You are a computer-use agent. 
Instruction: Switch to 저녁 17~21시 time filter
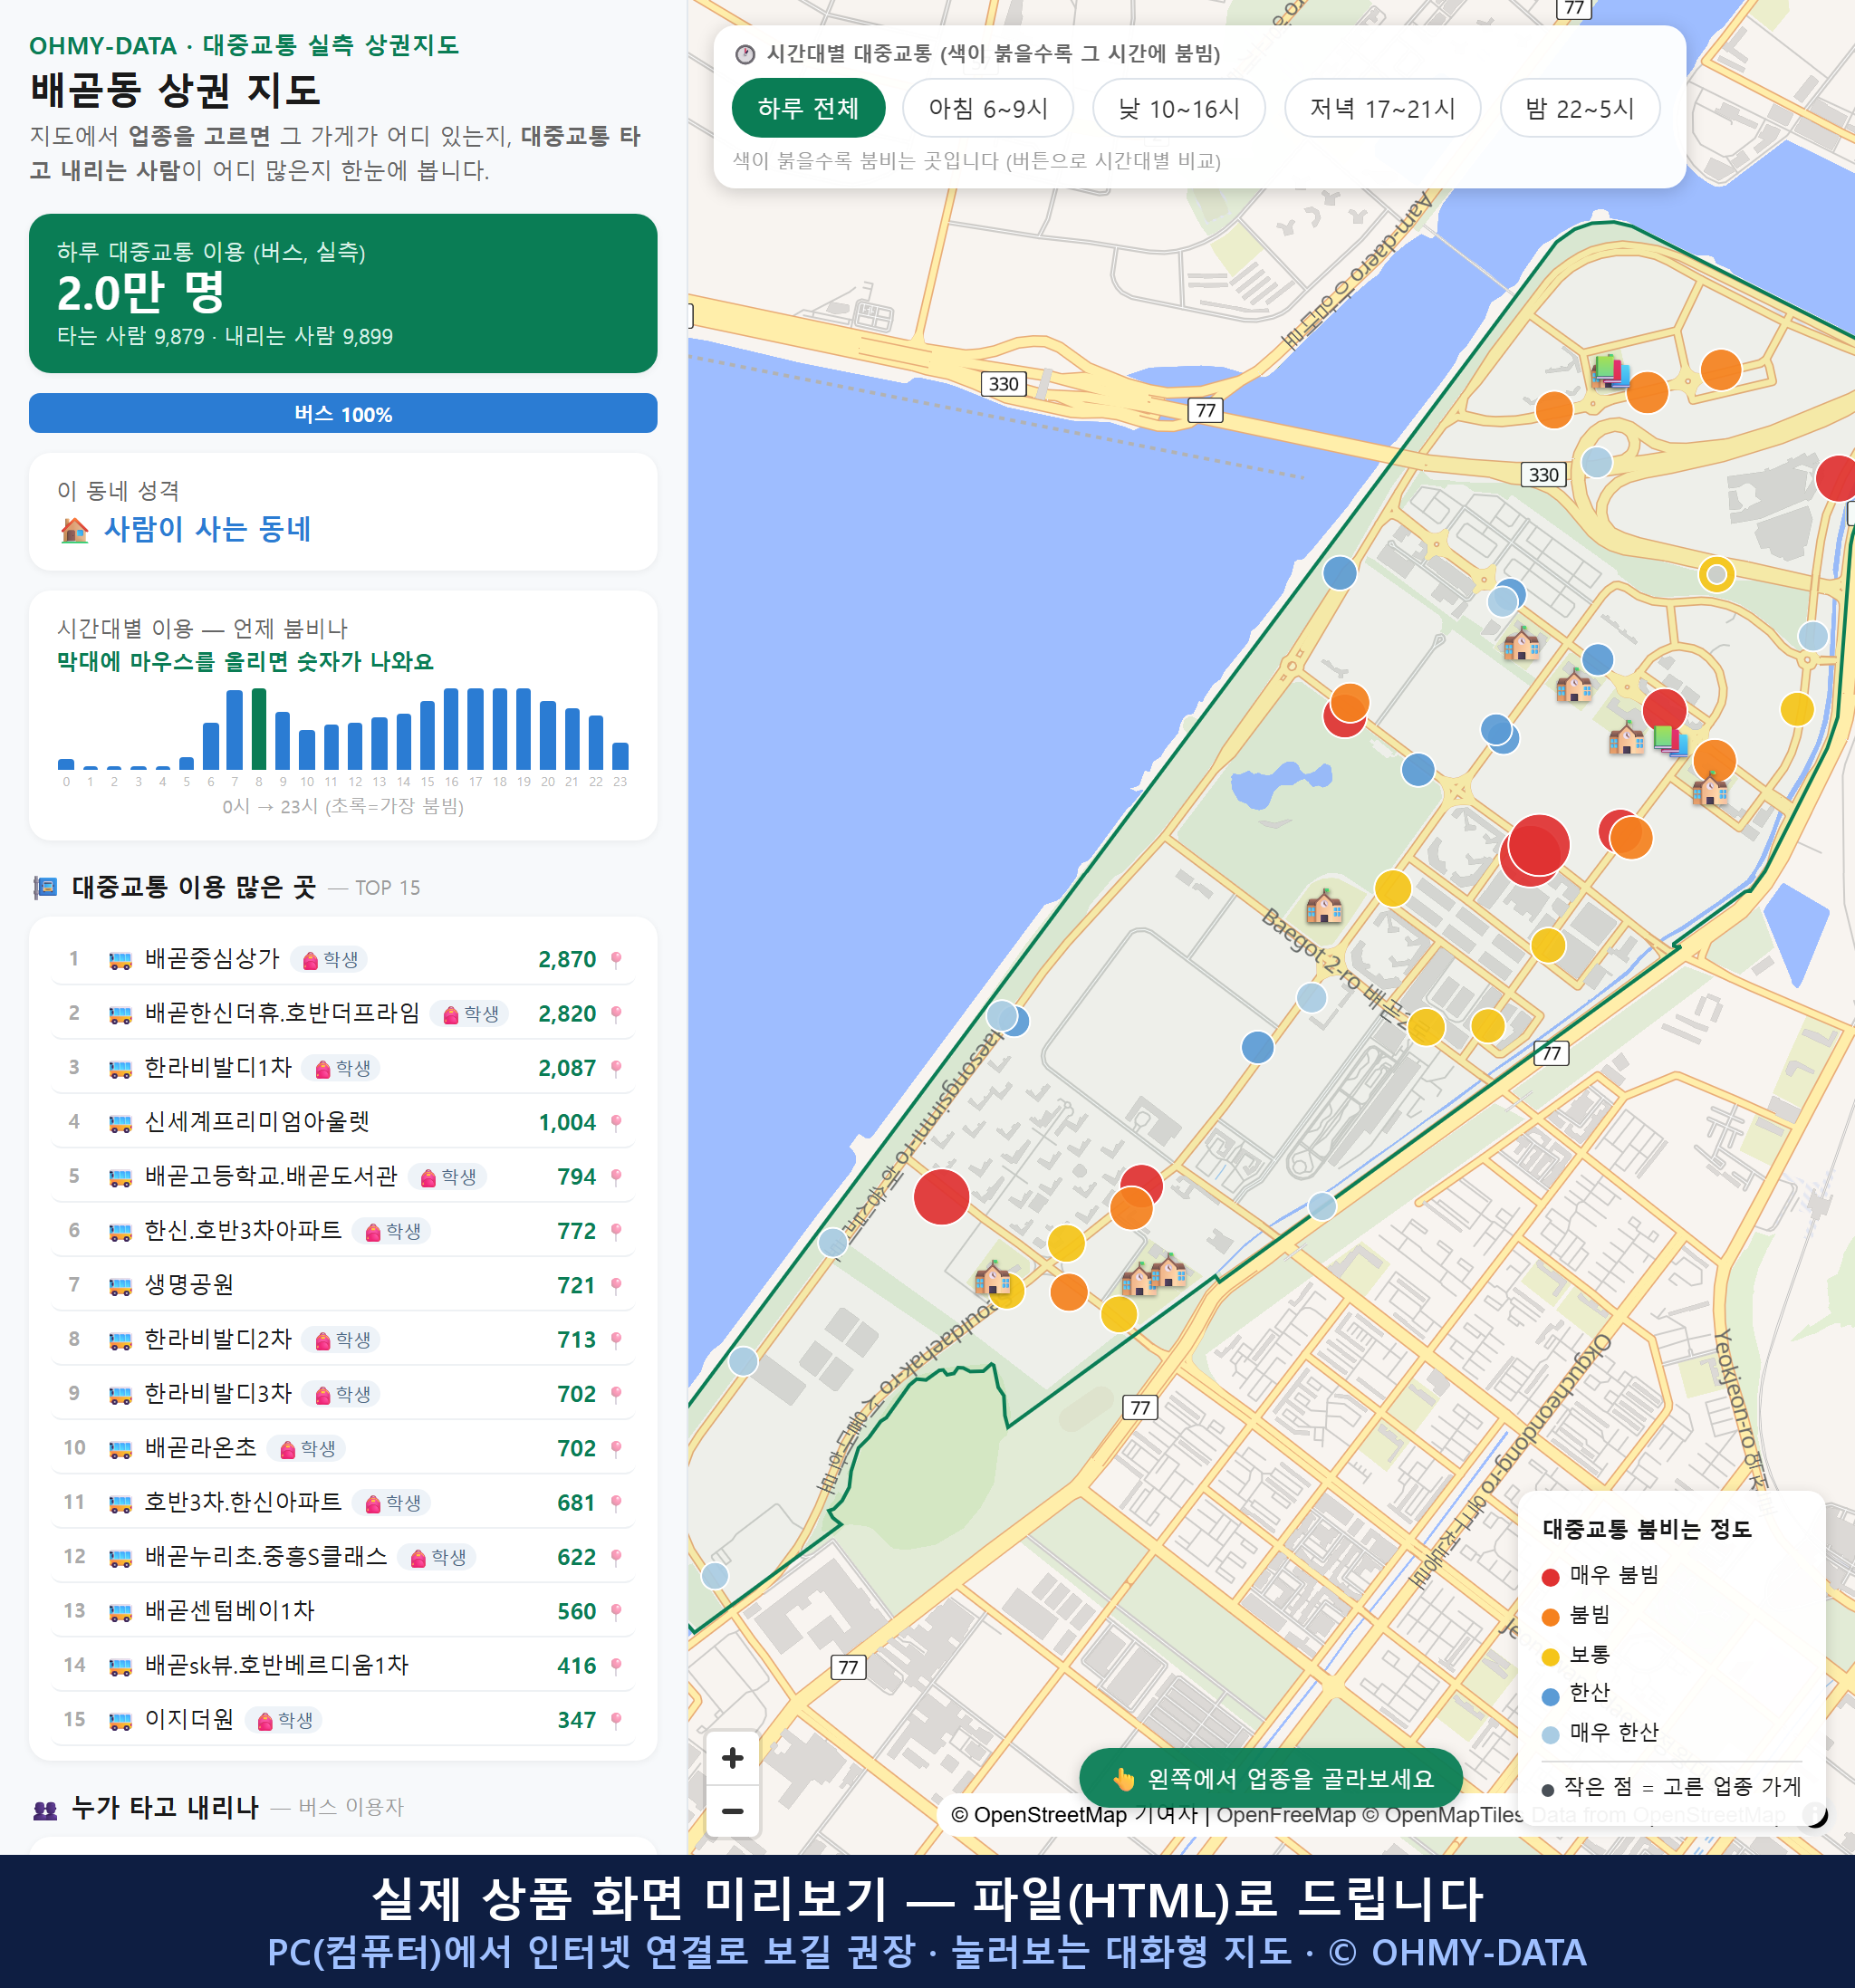[1382, 108]
